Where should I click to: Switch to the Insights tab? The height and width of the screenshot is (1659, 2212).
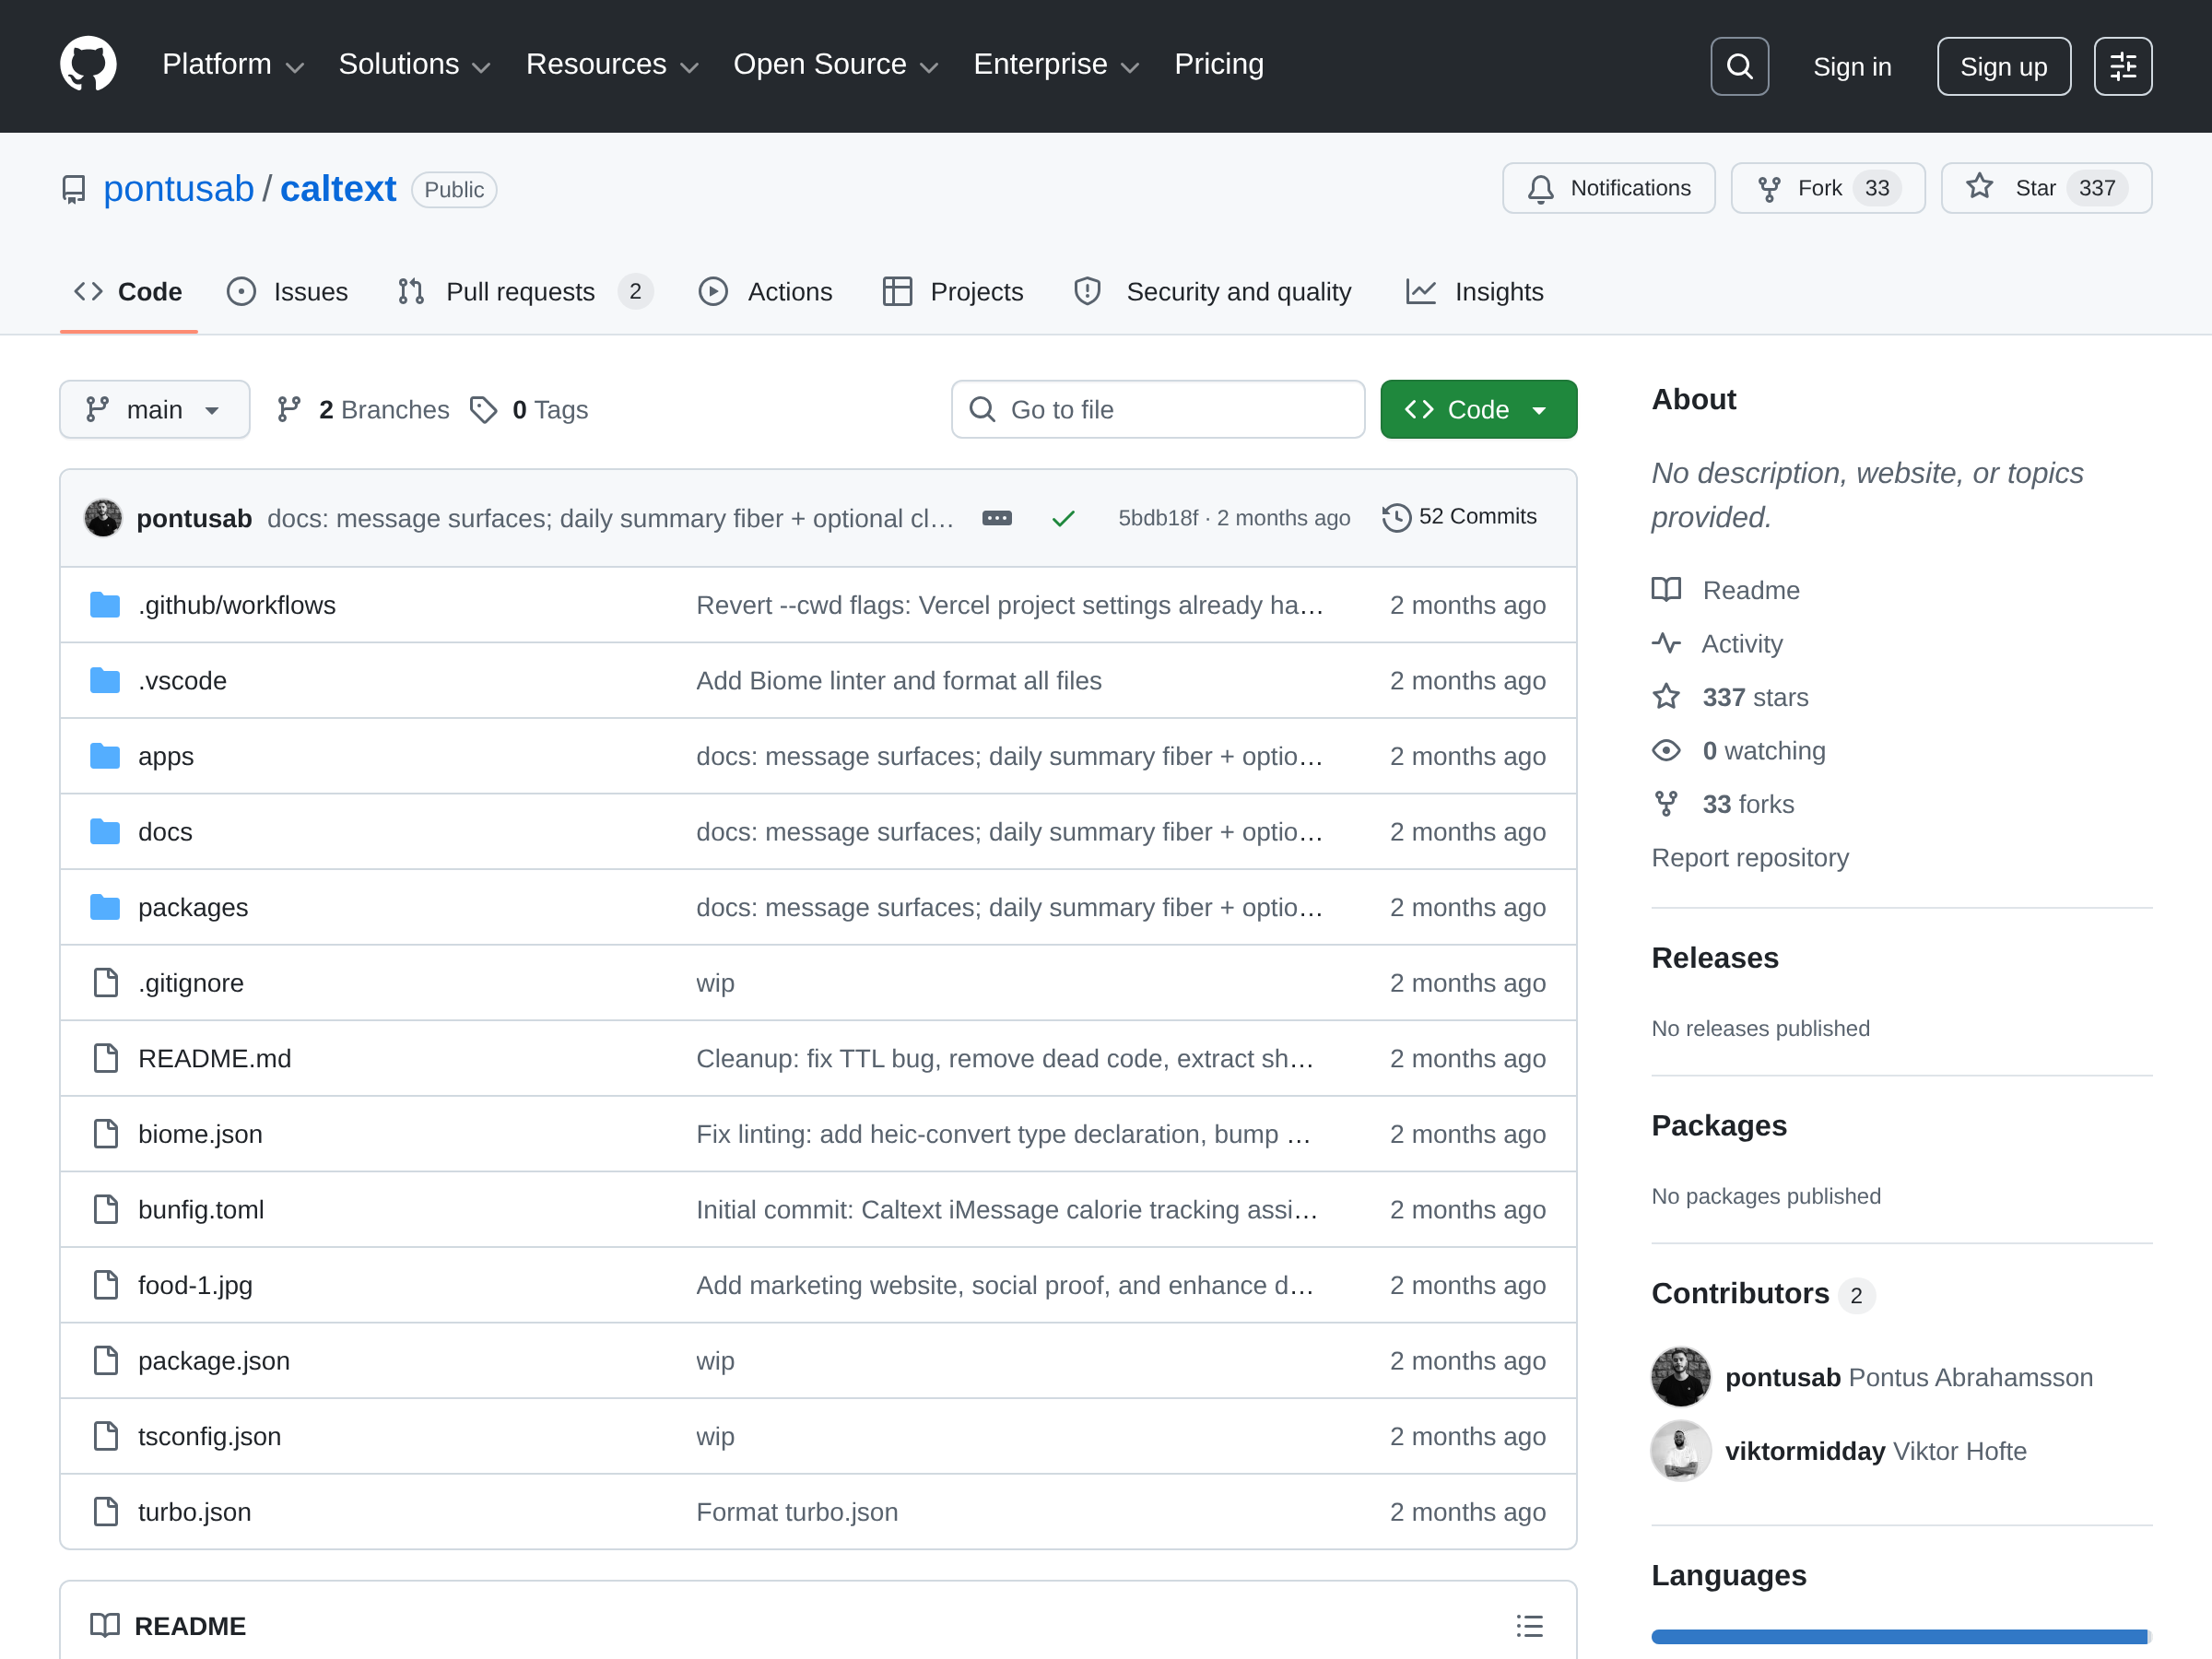click(x=1475, y=292)
